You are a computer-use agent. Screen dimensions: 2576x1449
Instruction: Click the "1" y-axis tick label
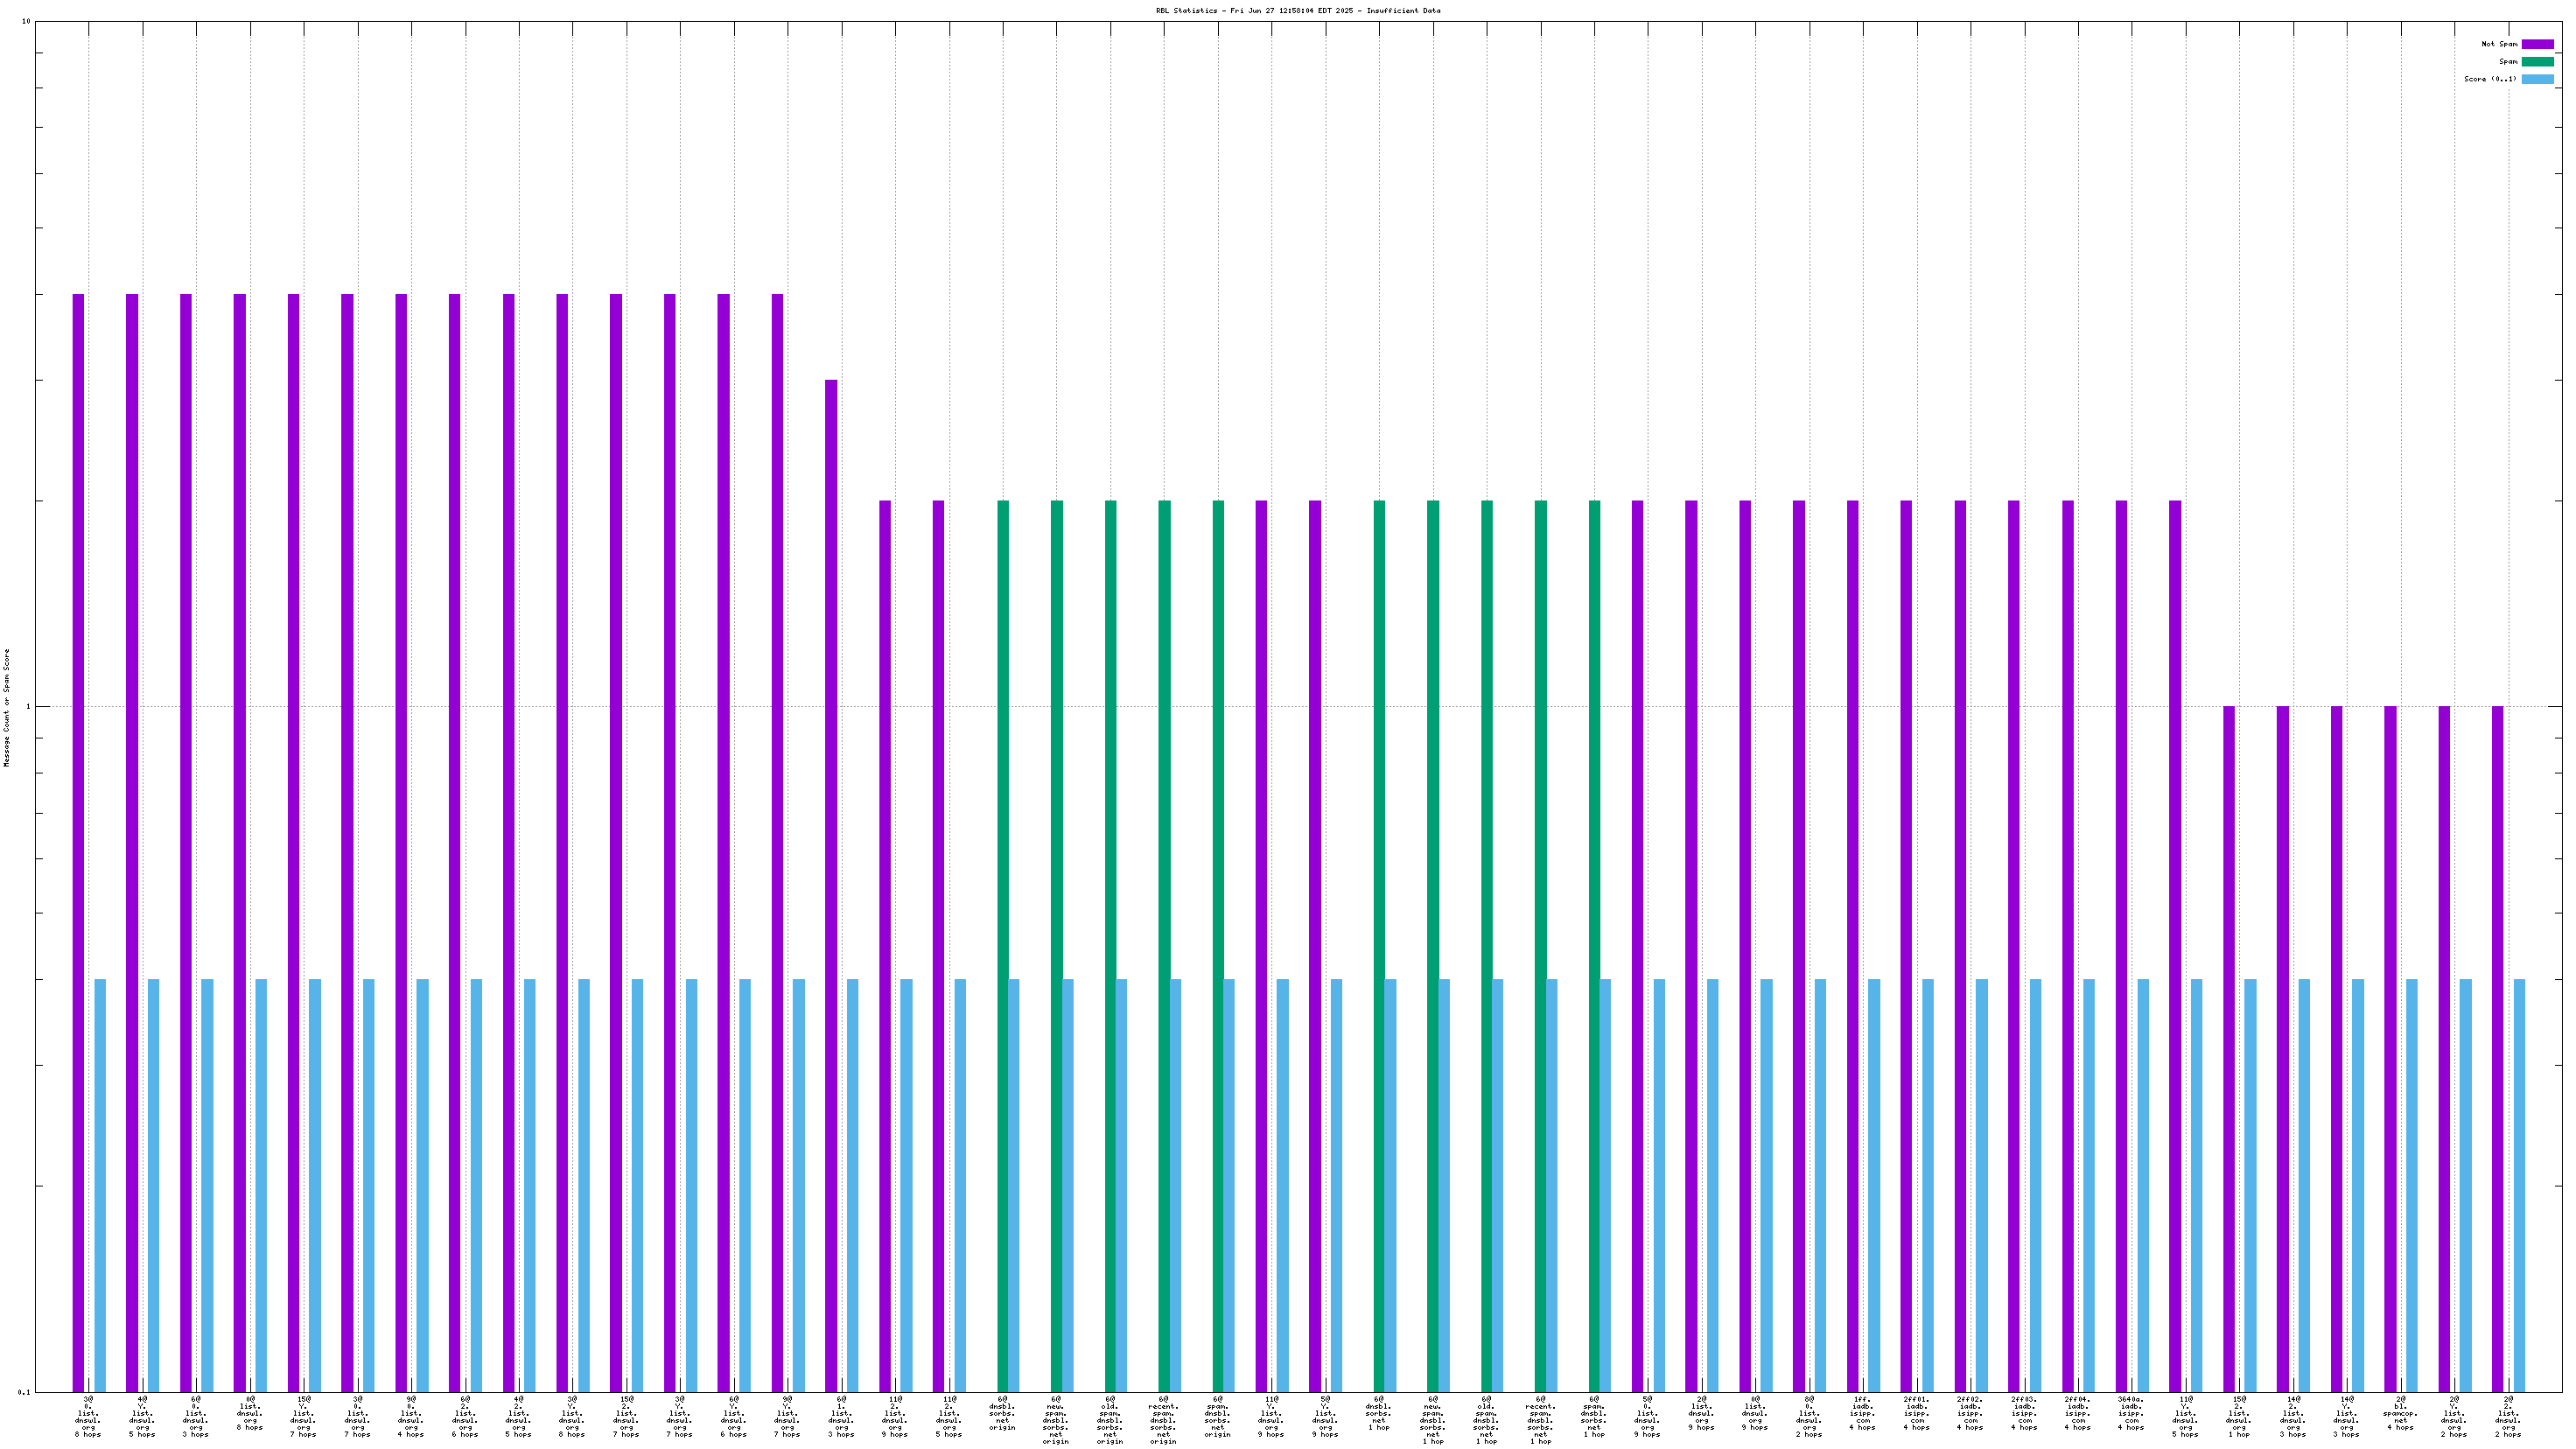point(29,707)
